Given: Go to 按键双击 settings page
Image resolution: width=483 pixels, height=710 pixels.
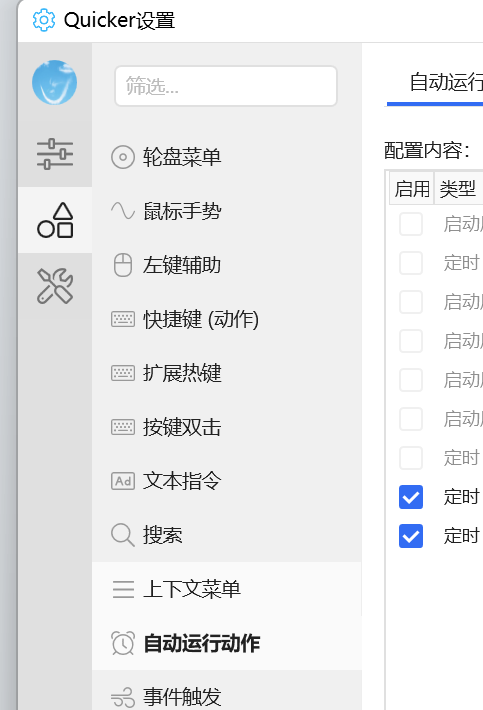Looking at the screenshot, I should pyautogui.click(x=227, y=427).
